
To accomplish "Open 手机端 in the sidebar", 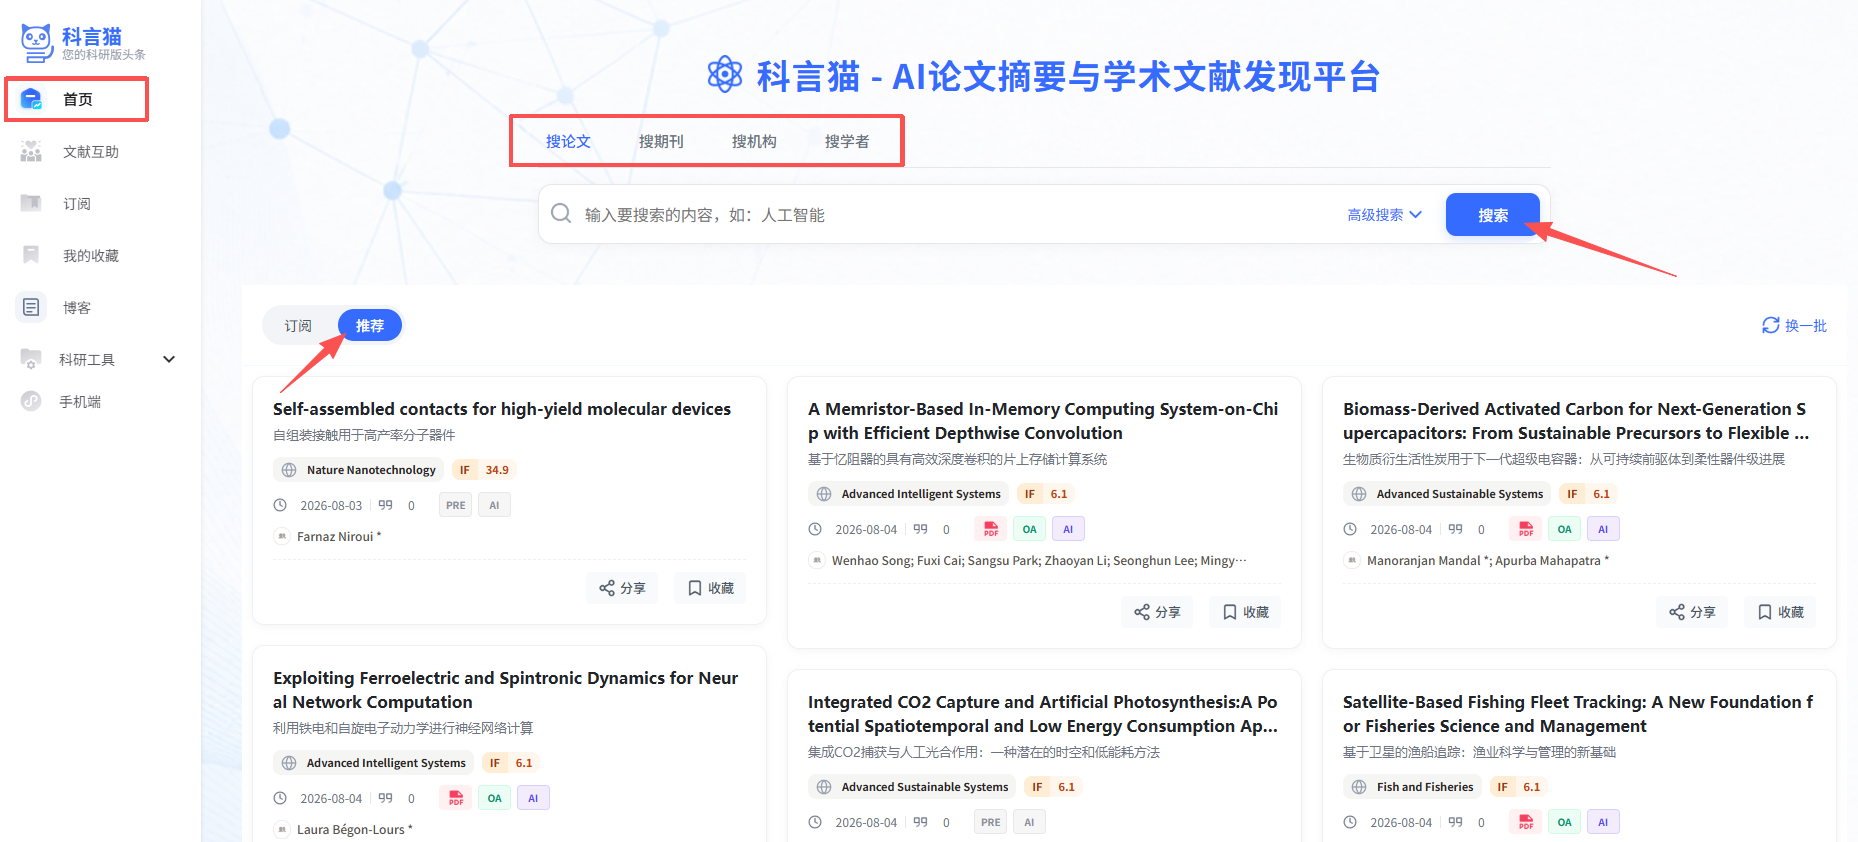I will point(80,402).
